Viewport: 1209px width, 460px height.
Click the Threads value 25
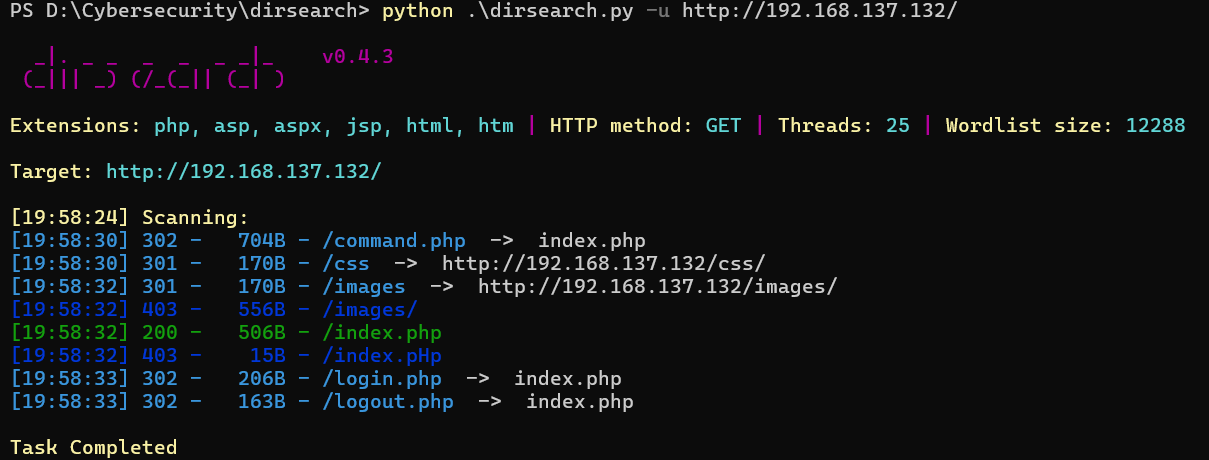click(x=897, y=126)
